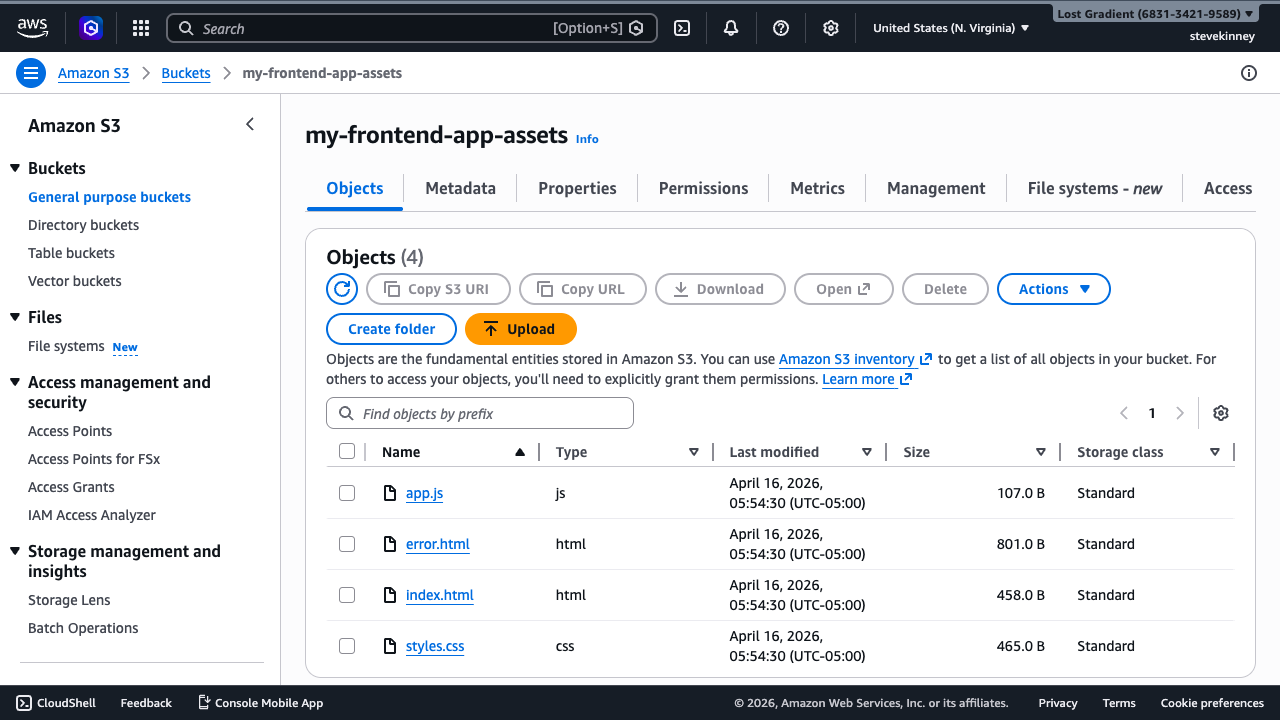Open the Actions dropdown
Screen dimensions: 1280x720
(1054, 289)
